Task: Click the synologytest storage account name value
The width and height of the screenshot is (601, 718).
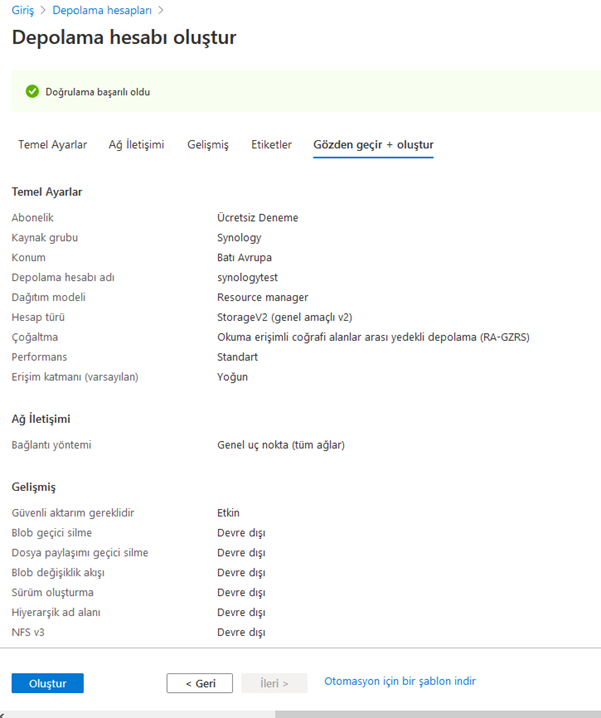Action: pos(247,277)
